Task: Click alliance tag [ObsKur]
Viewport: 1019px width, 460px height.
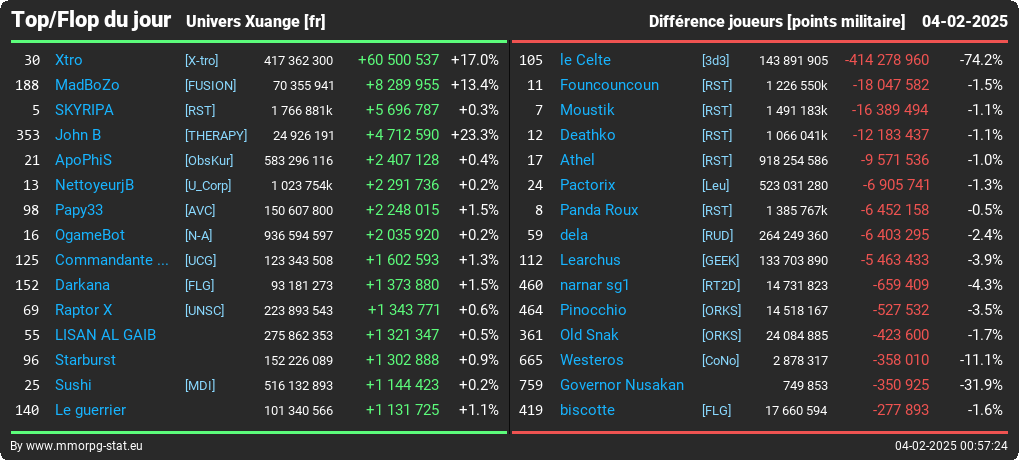Action: (x=209, y=160)
